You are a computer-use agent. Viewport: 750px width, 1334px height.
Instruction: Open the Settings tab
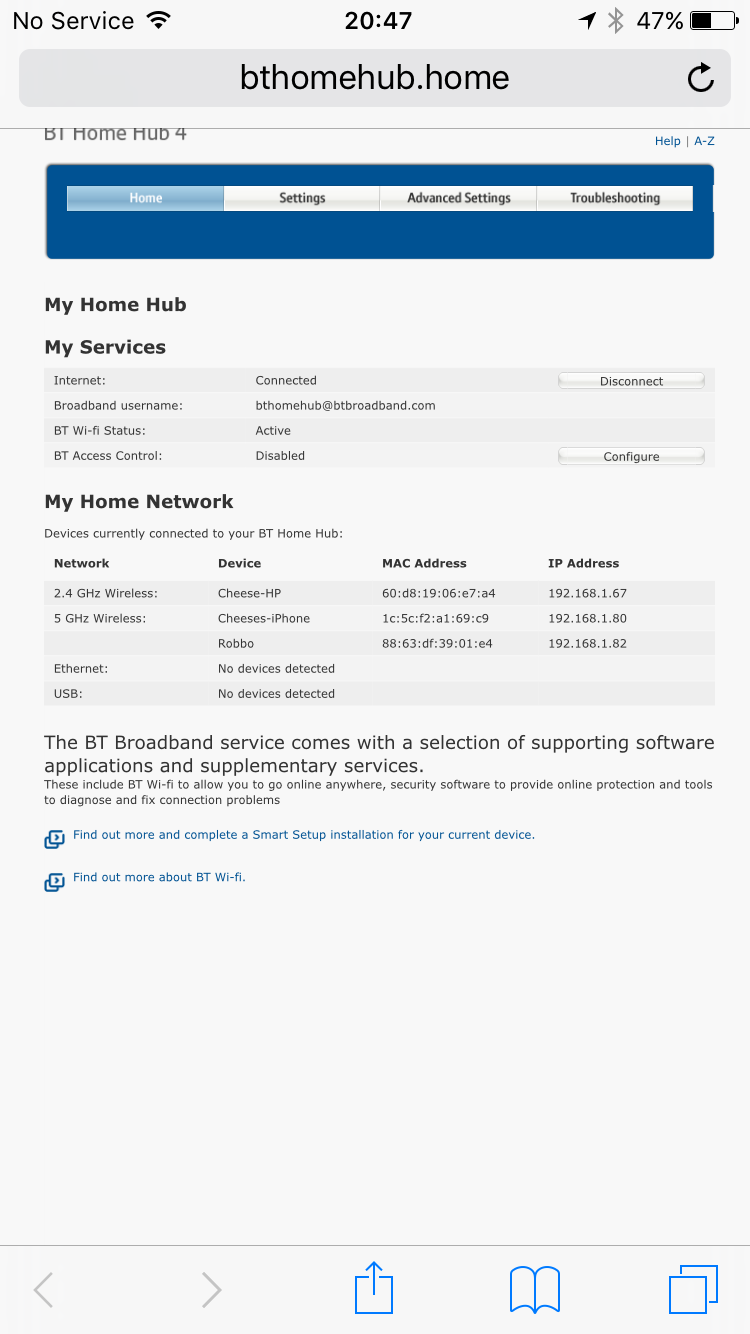coord(302,198)
